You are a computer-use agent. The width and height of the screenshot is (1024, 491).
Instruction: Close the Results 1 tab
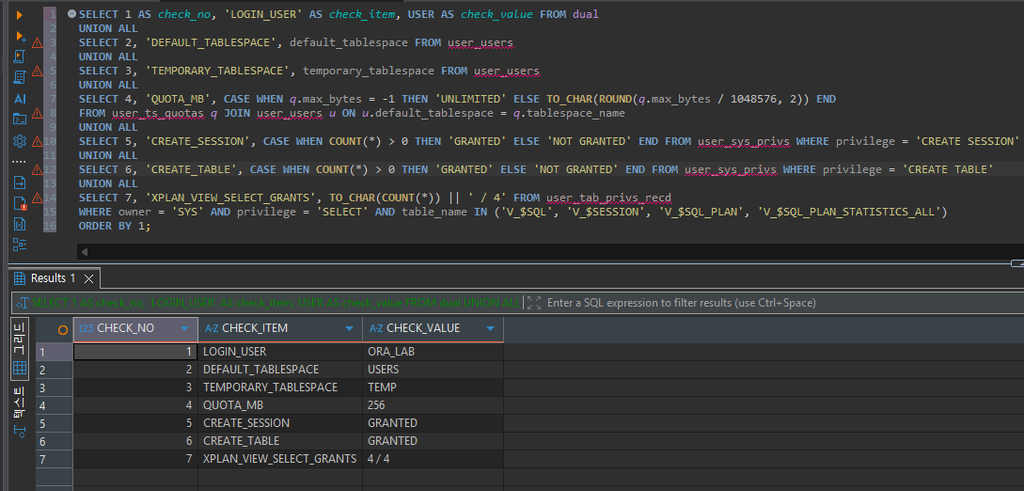(x=89, y=279)
